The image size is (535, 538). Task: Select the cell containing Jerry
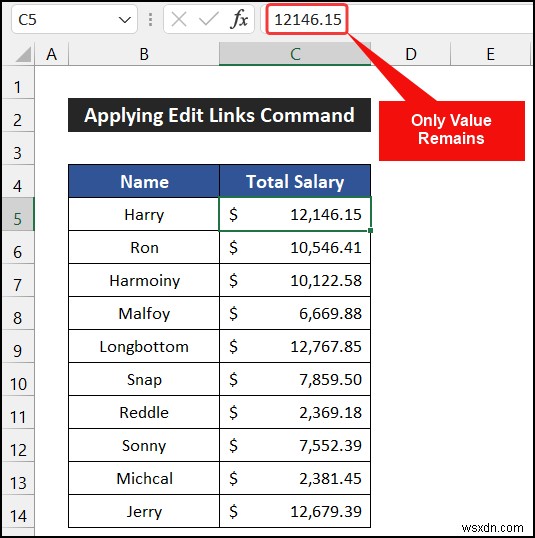[x=144, y=511]
